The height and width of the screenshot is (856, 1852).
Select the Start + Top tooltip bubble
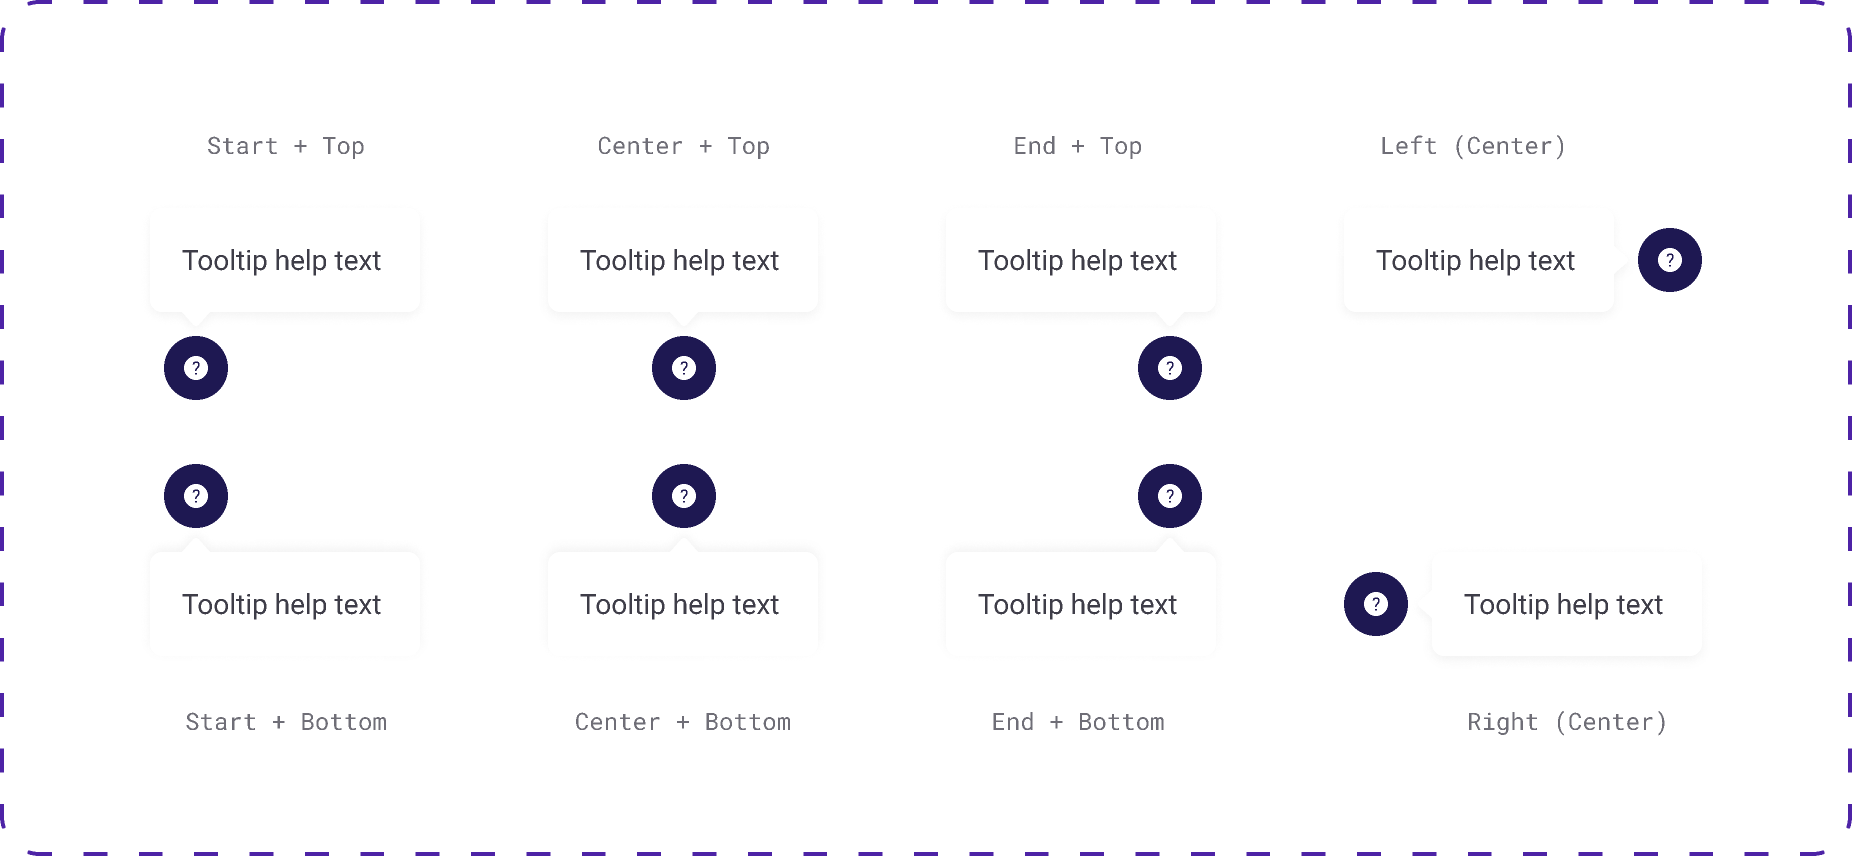[x=283, y=260]
